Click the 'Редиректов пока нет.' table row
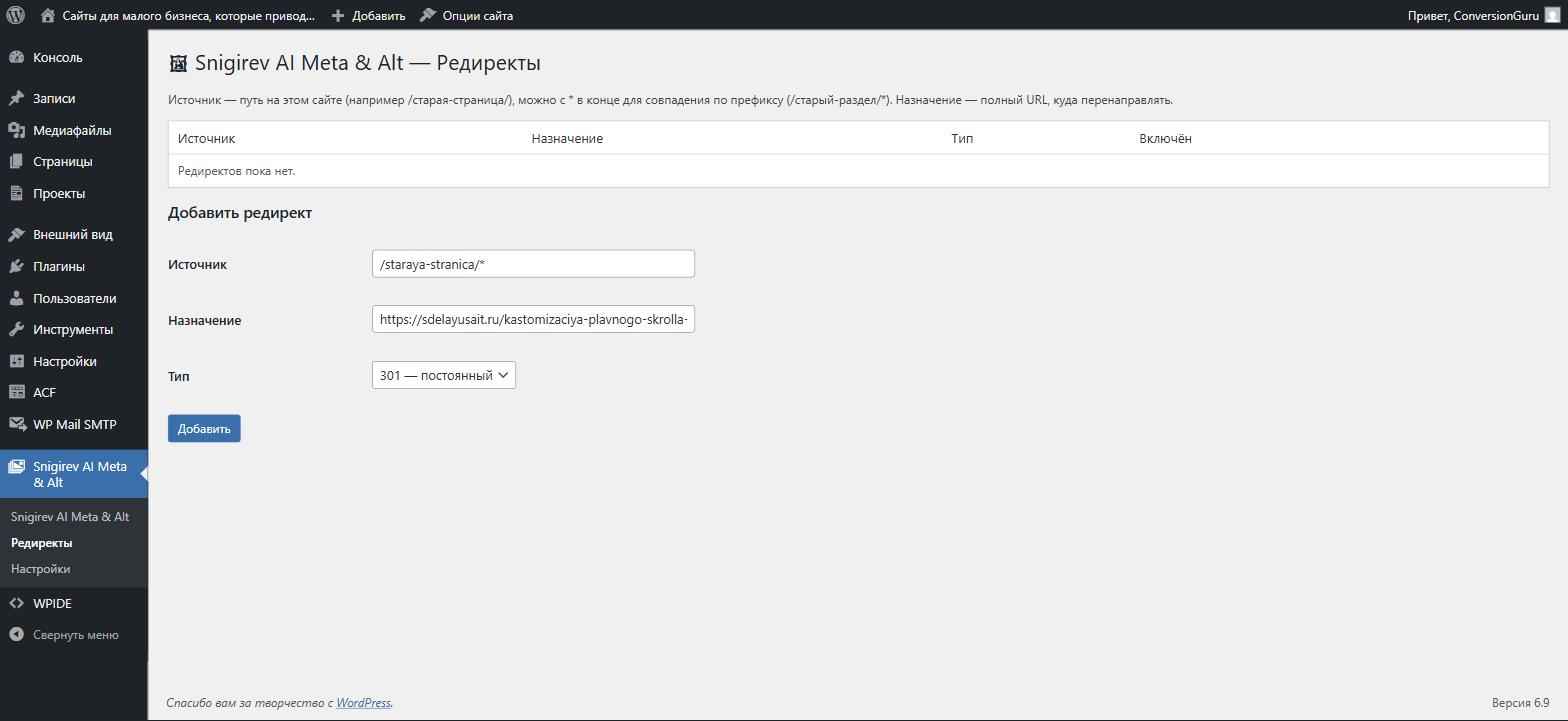 (x=858, y=171)
